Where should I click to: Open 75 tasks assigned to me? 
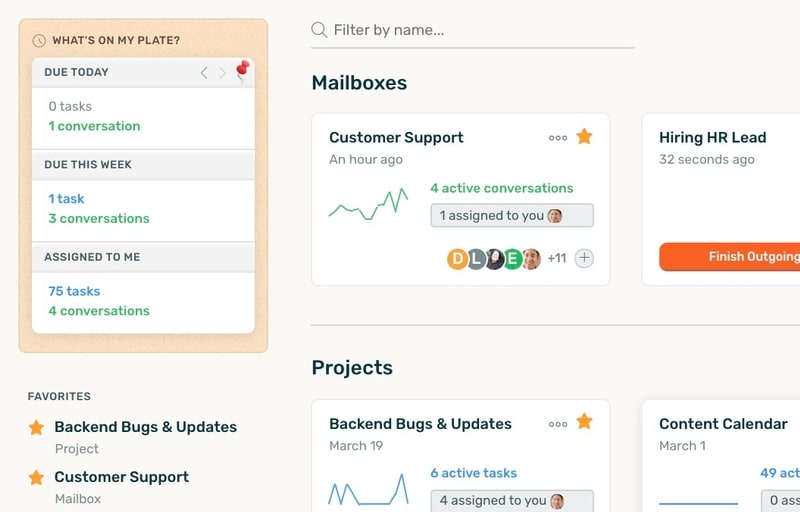point(74,291)
